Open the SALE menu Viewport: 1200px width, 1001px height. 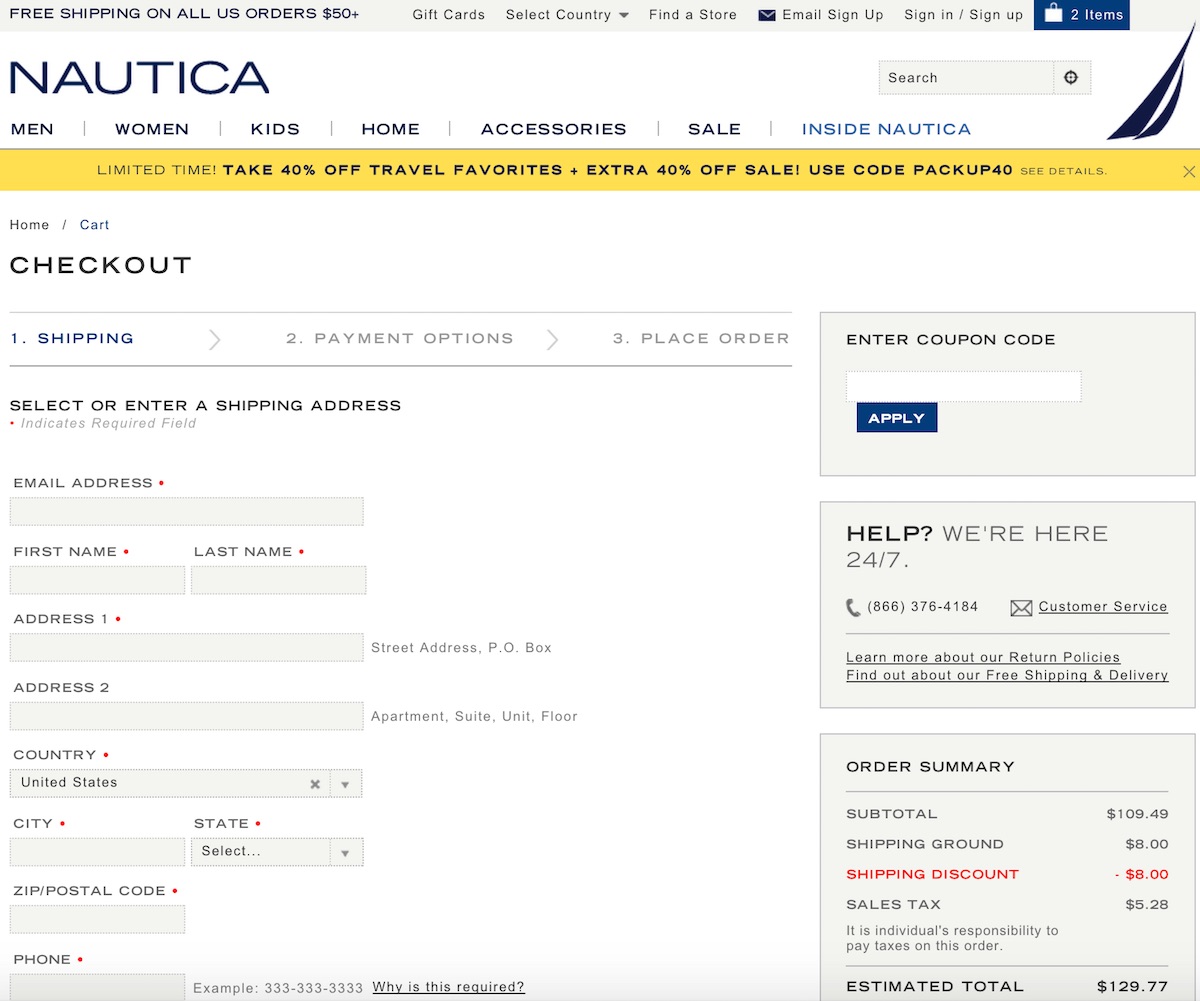click(714, 129)
